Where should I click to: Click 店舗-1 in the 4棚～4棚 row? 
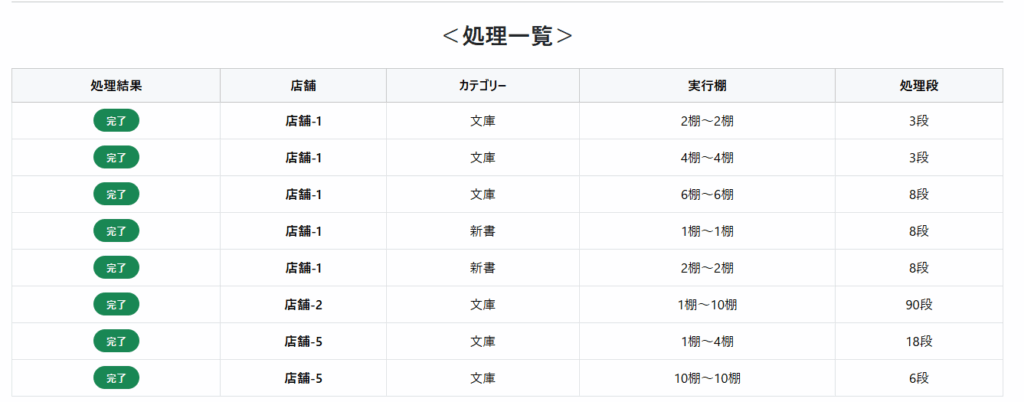click(x=303, y=158)
